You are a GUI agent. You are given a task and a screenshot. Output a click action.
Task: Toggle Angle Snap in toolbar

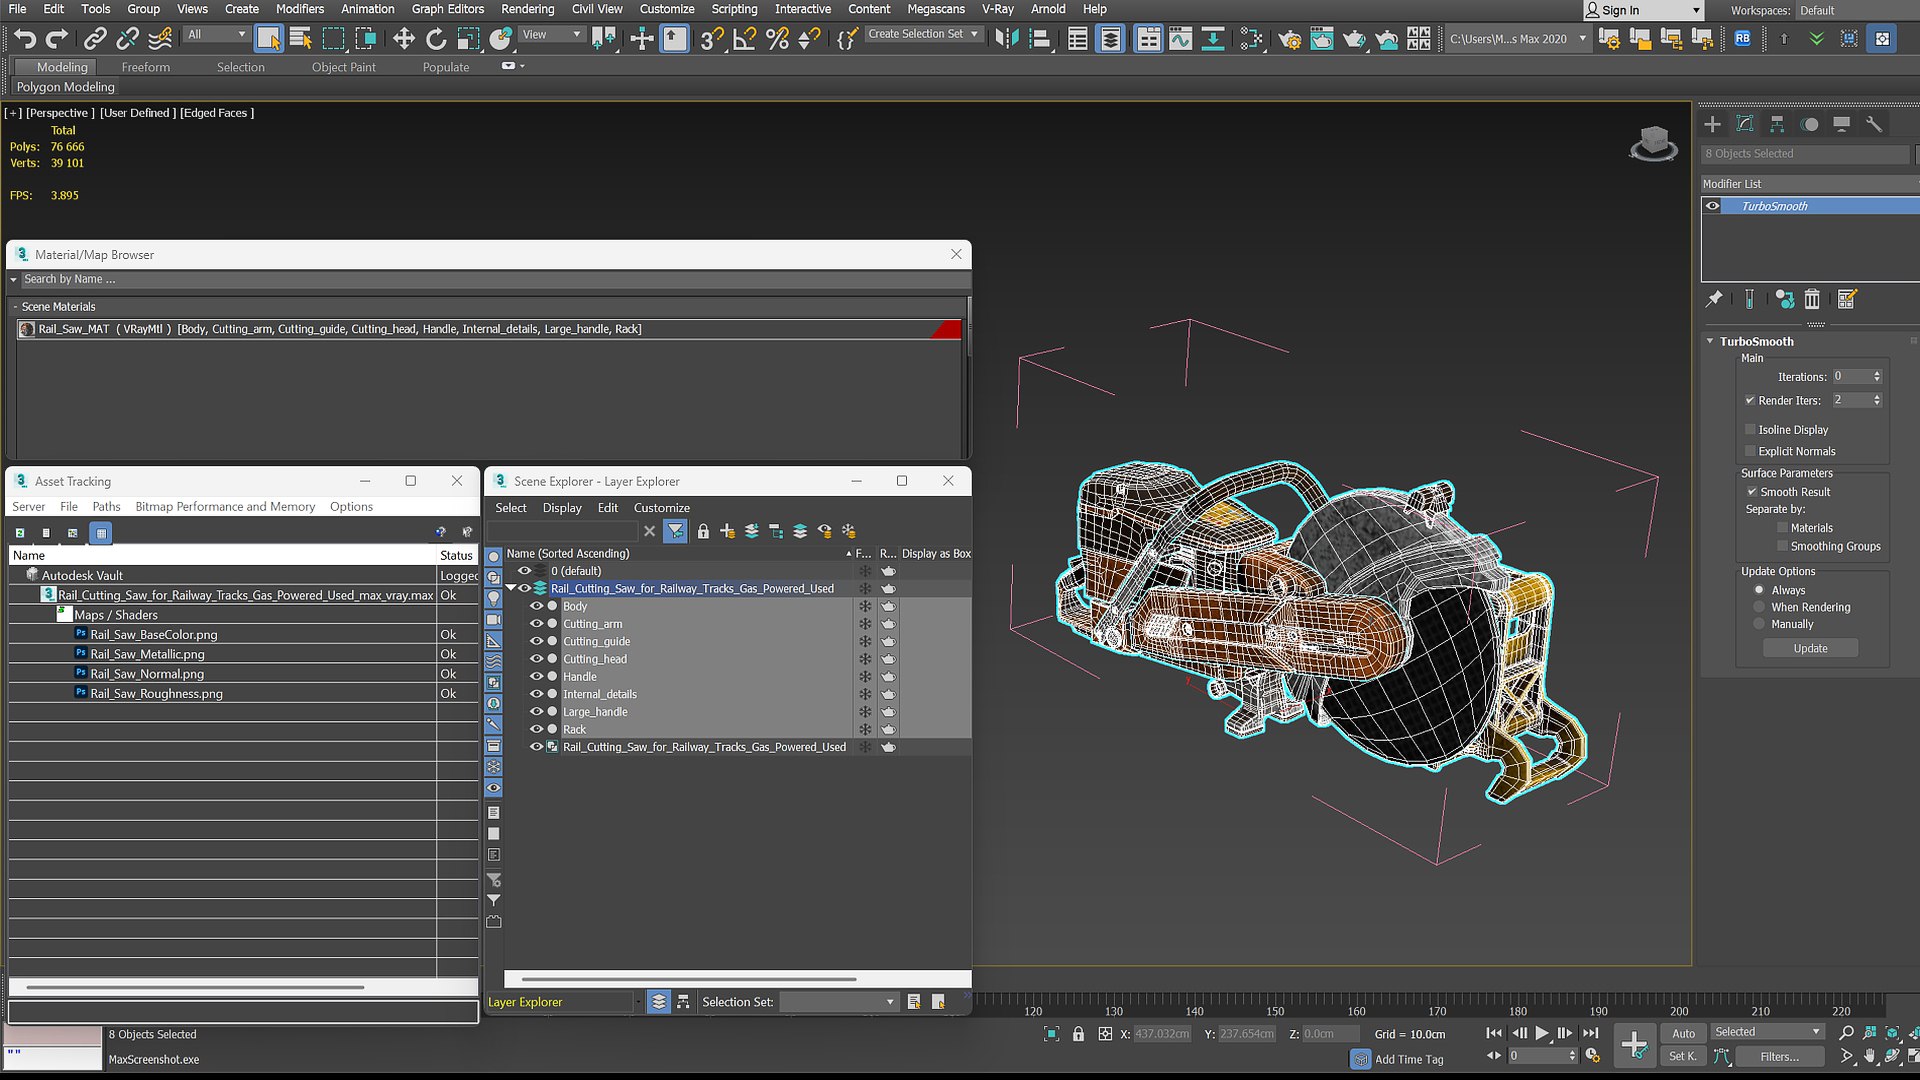click(744, 39)
